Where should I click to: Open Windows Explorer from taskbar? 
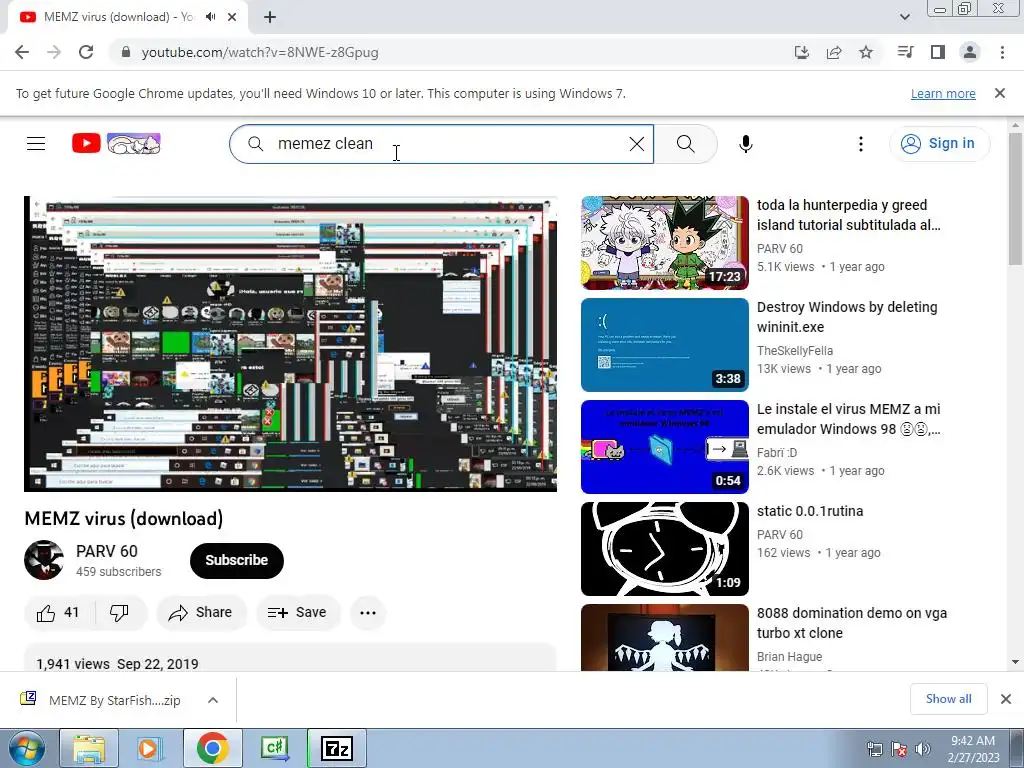pos(89,748)
